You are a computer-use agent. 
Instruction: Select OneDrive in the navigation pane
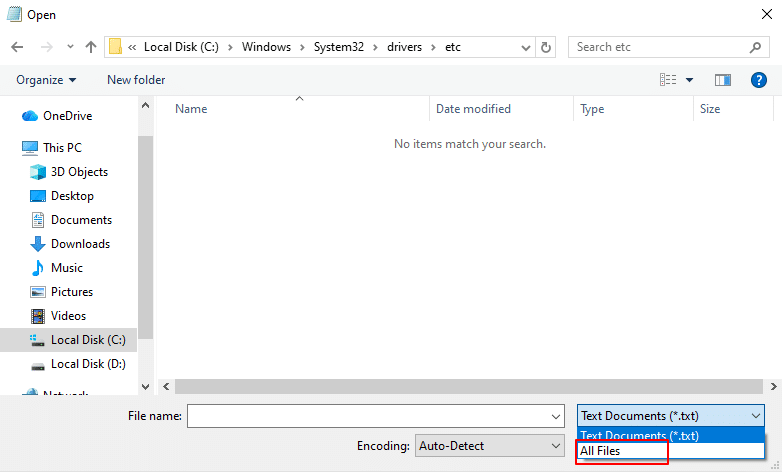tap(67, 116)
